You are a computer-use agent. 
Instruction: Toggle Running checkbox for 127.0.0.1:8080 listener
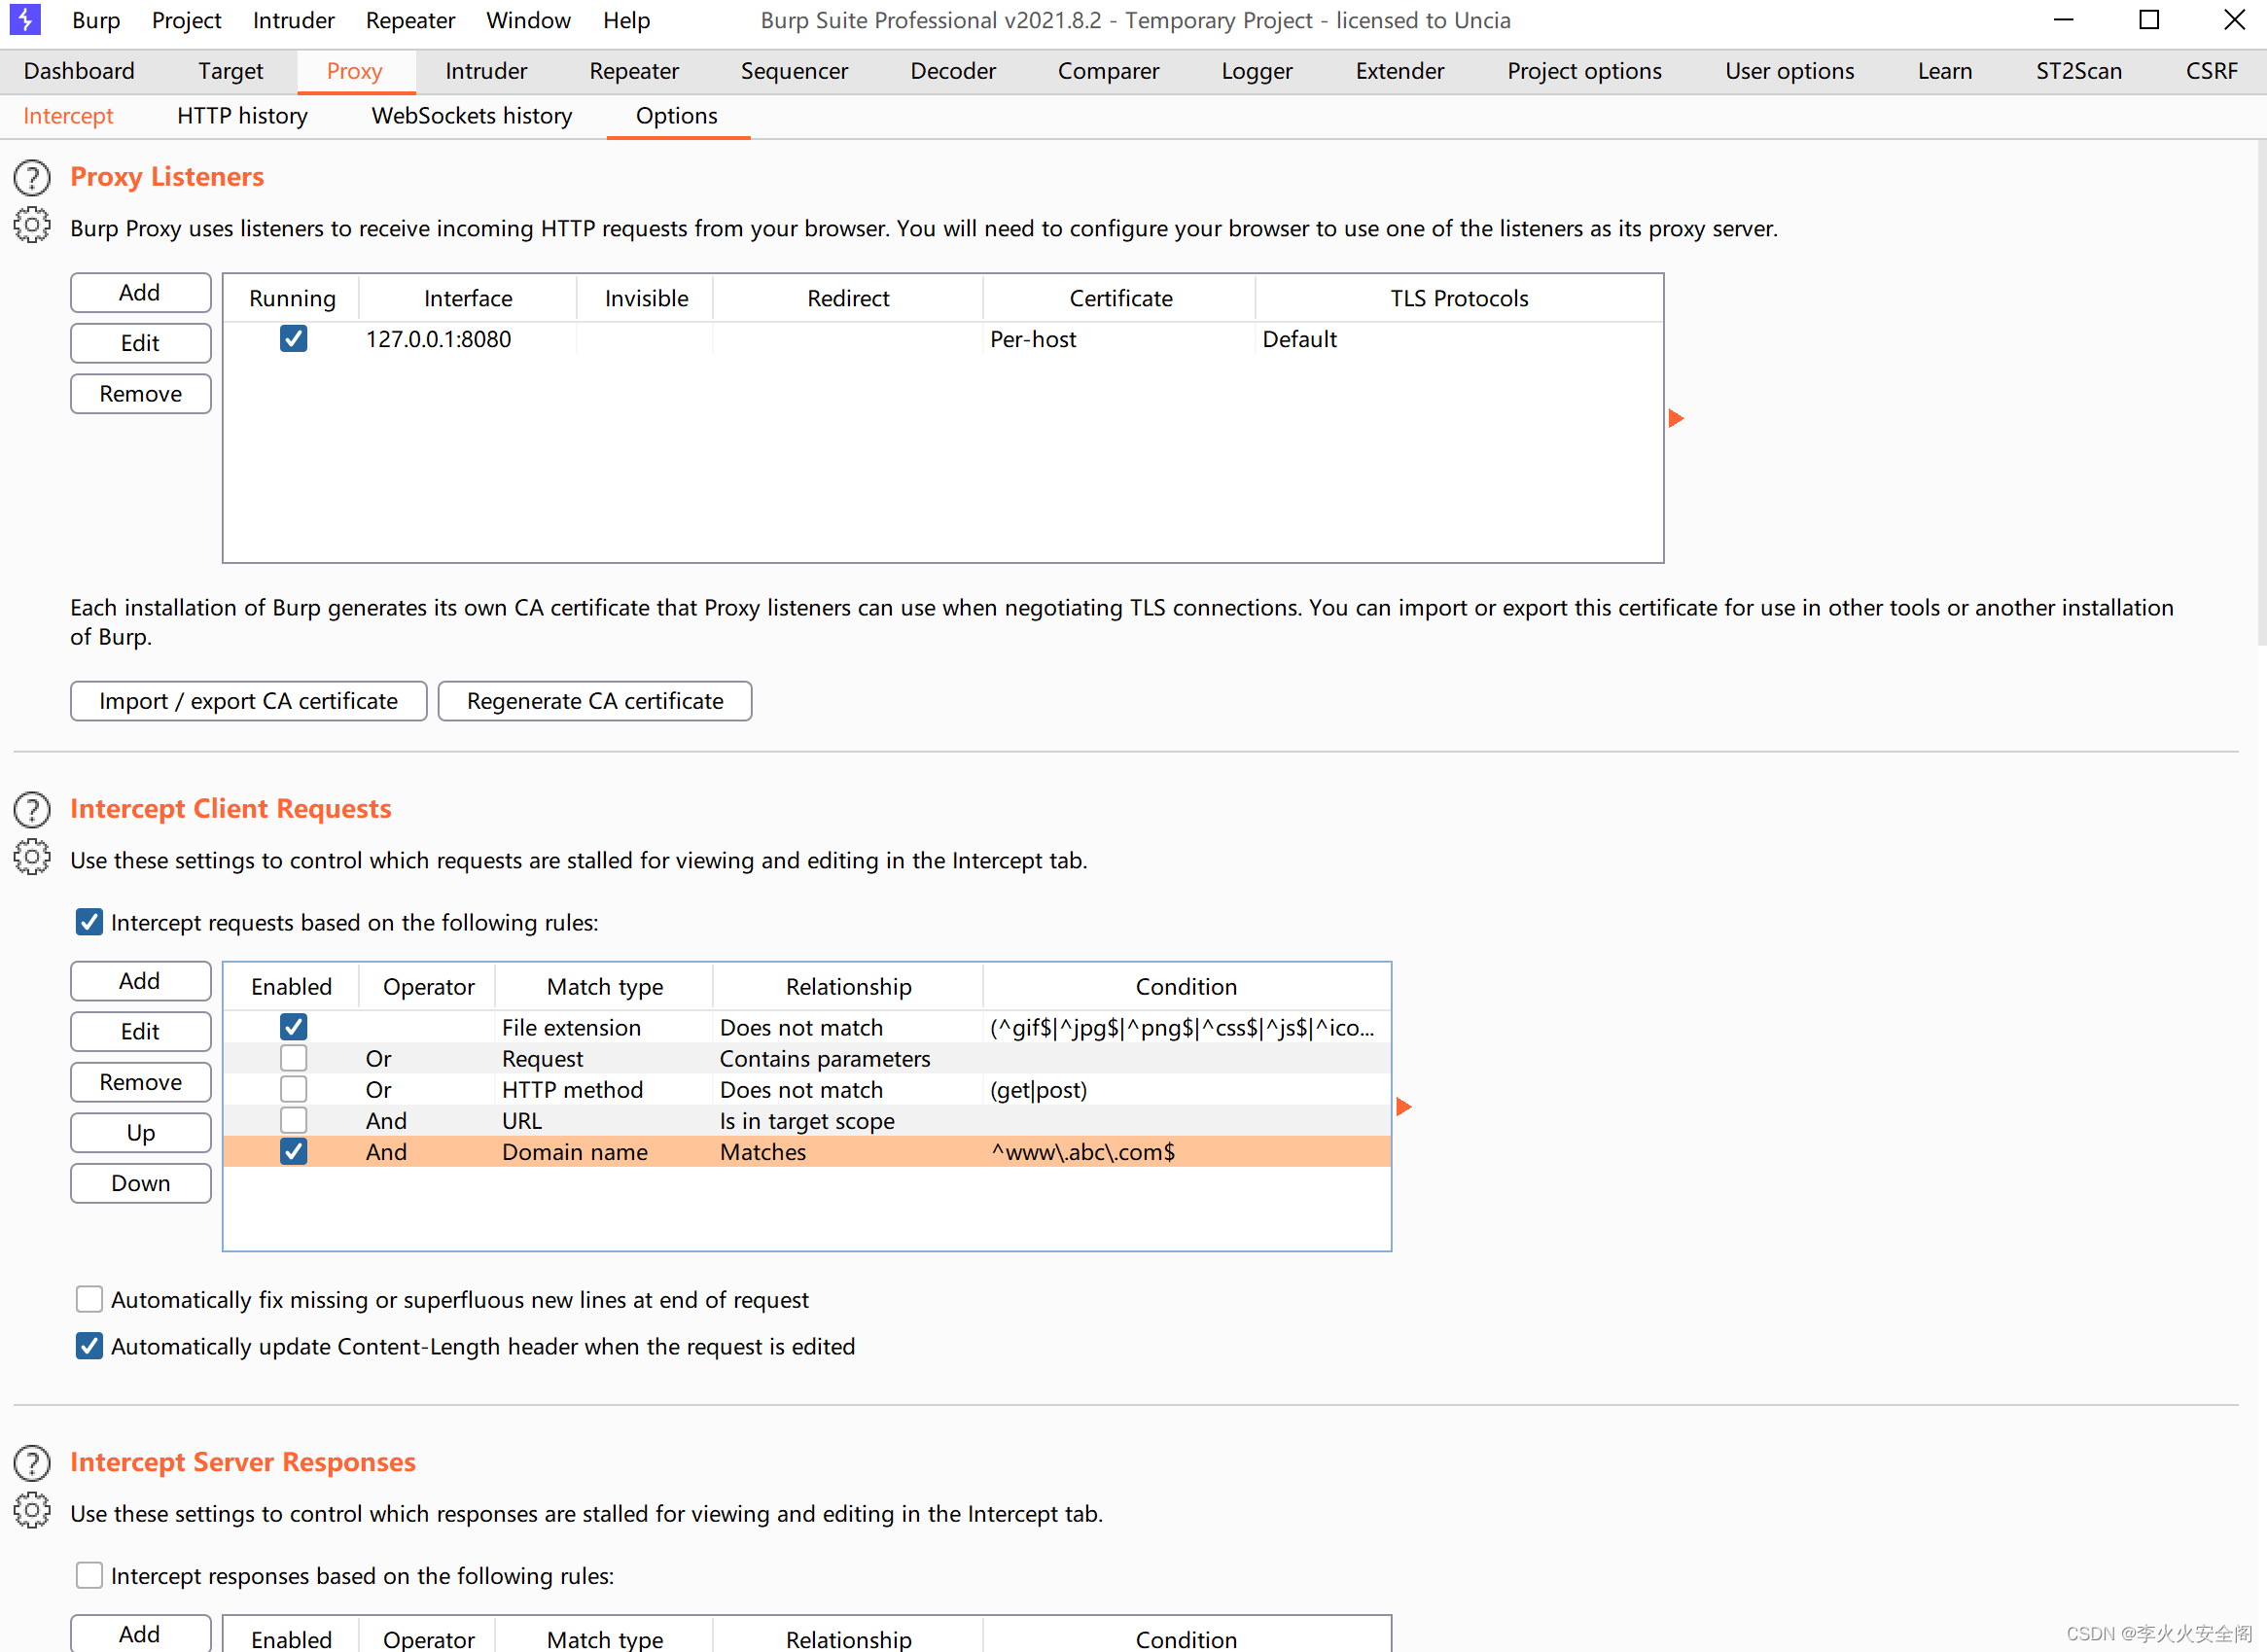[x=293, y=339]
